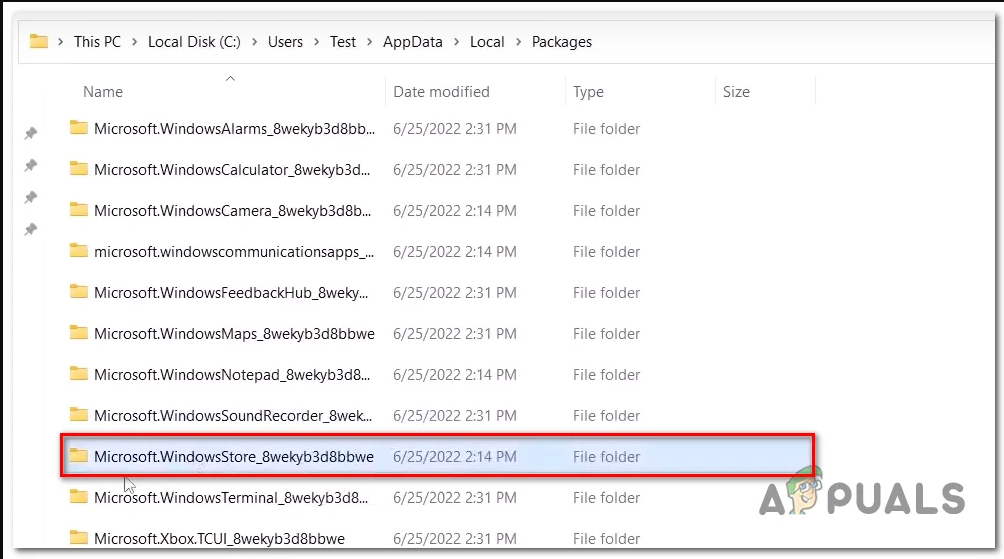
Task: Select Microsoft.WindowsCalculator folder icon
Action: tap(79, 168)
